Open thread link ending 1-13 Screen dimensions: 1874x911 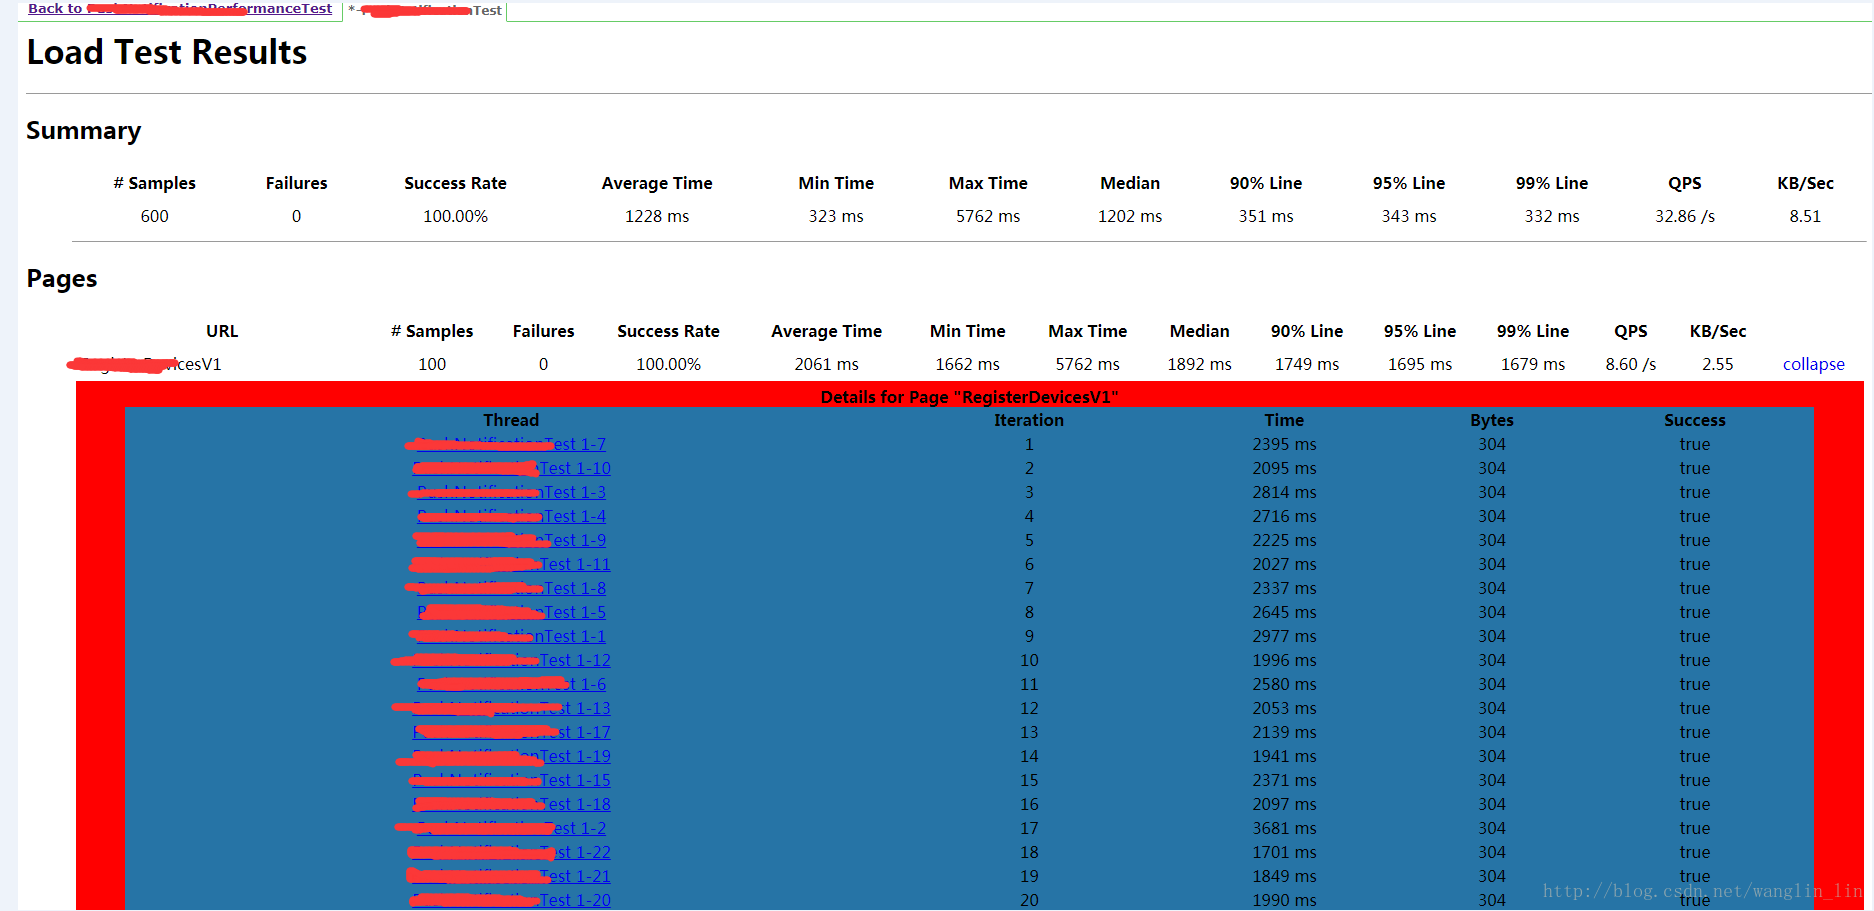click(511, 708)
